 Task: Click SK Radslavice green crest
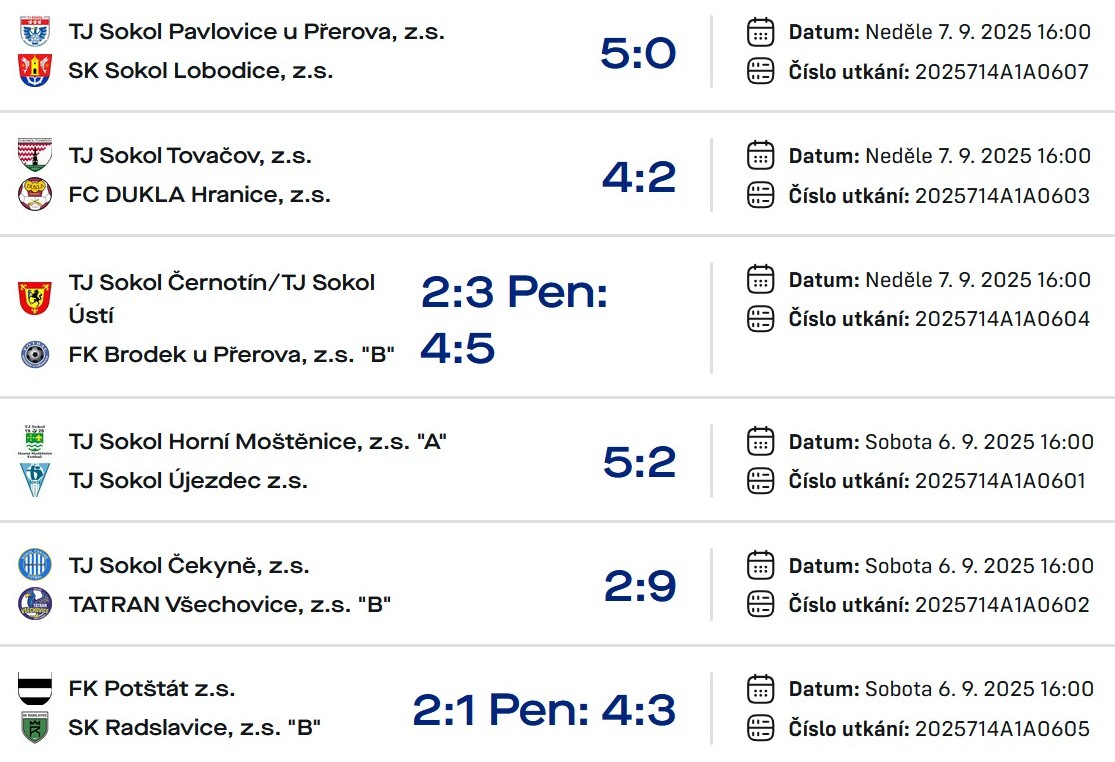point(35,727)
